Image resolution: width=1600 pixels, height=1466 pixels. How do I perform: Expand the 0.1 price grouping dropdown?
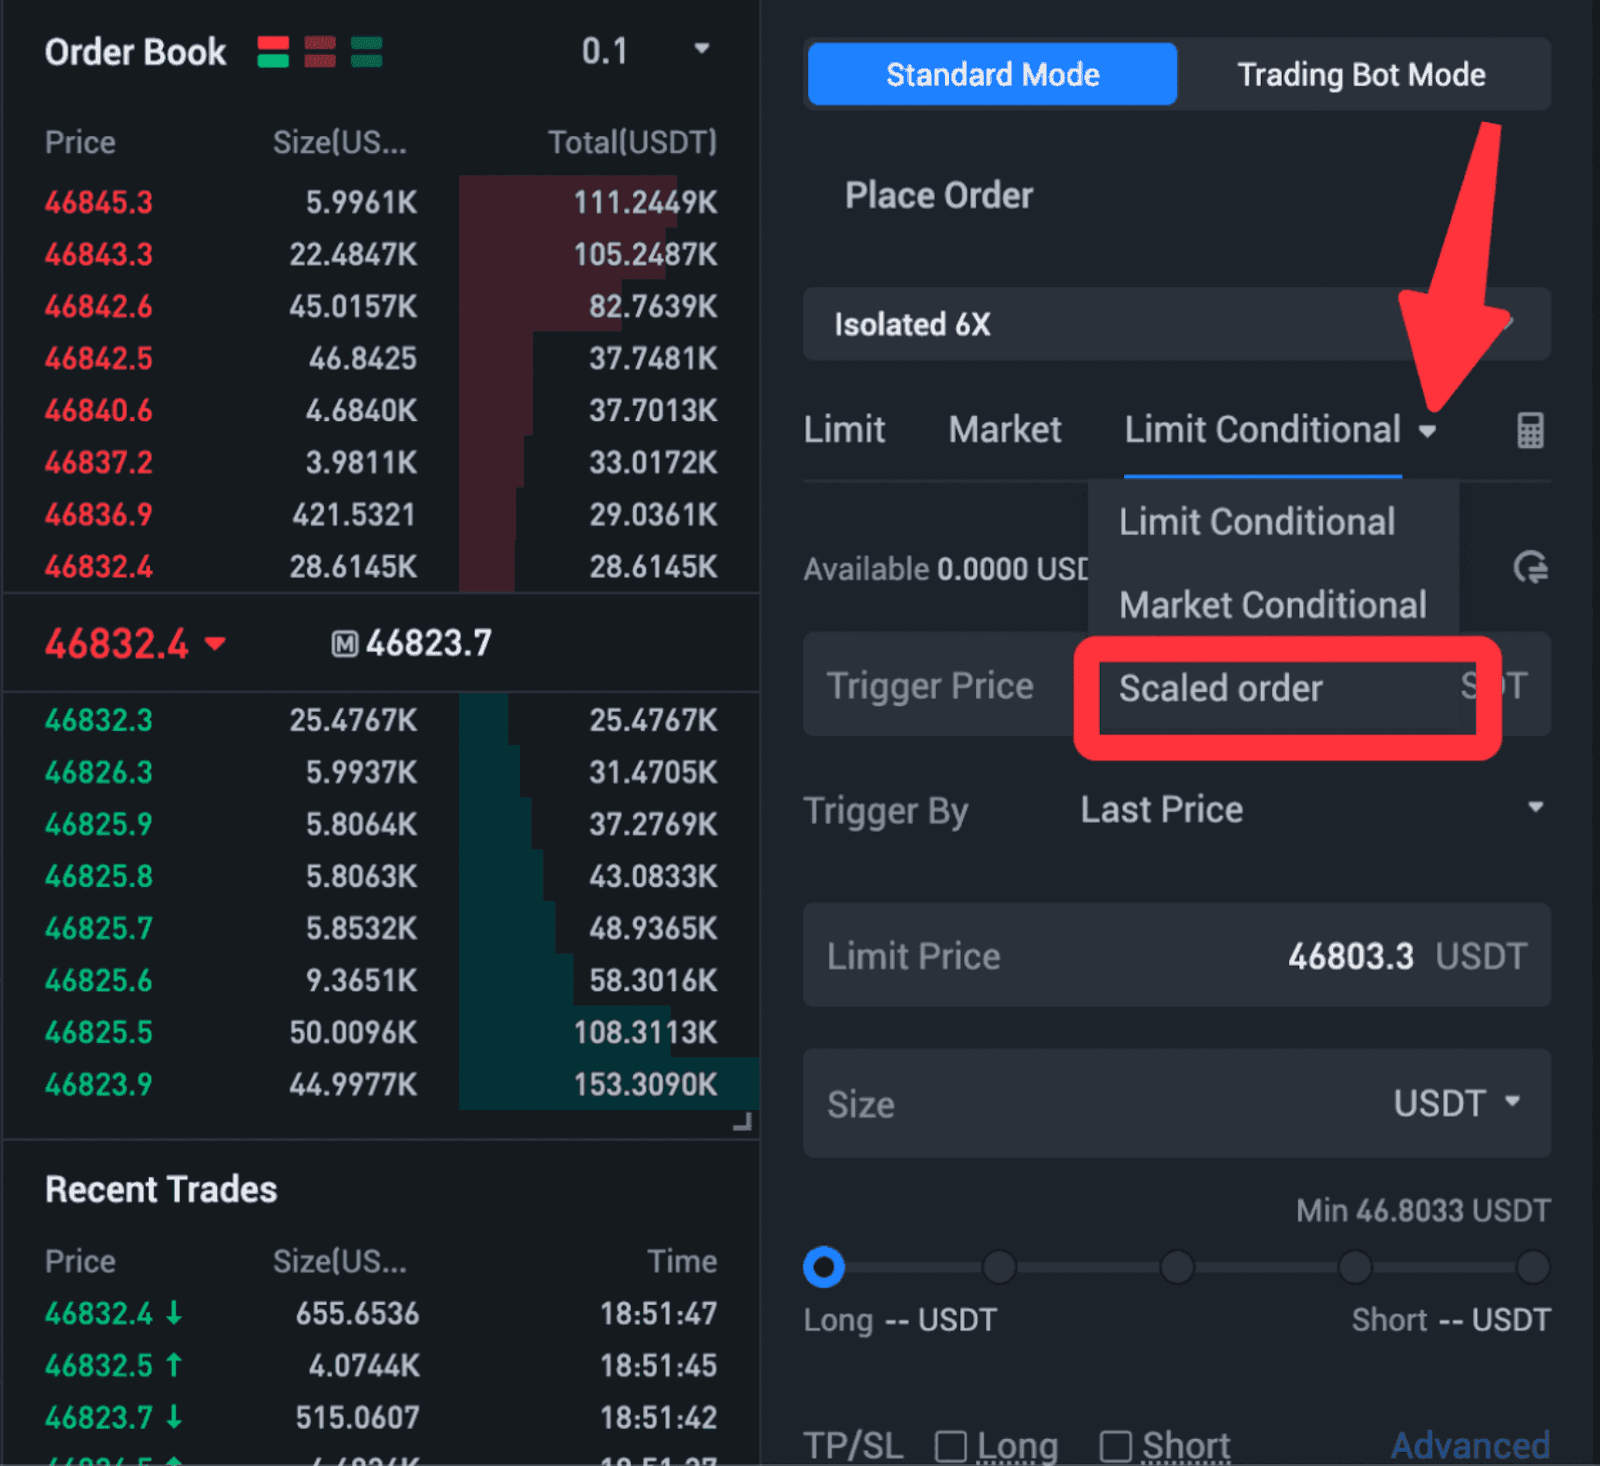[x=702, y=49]
